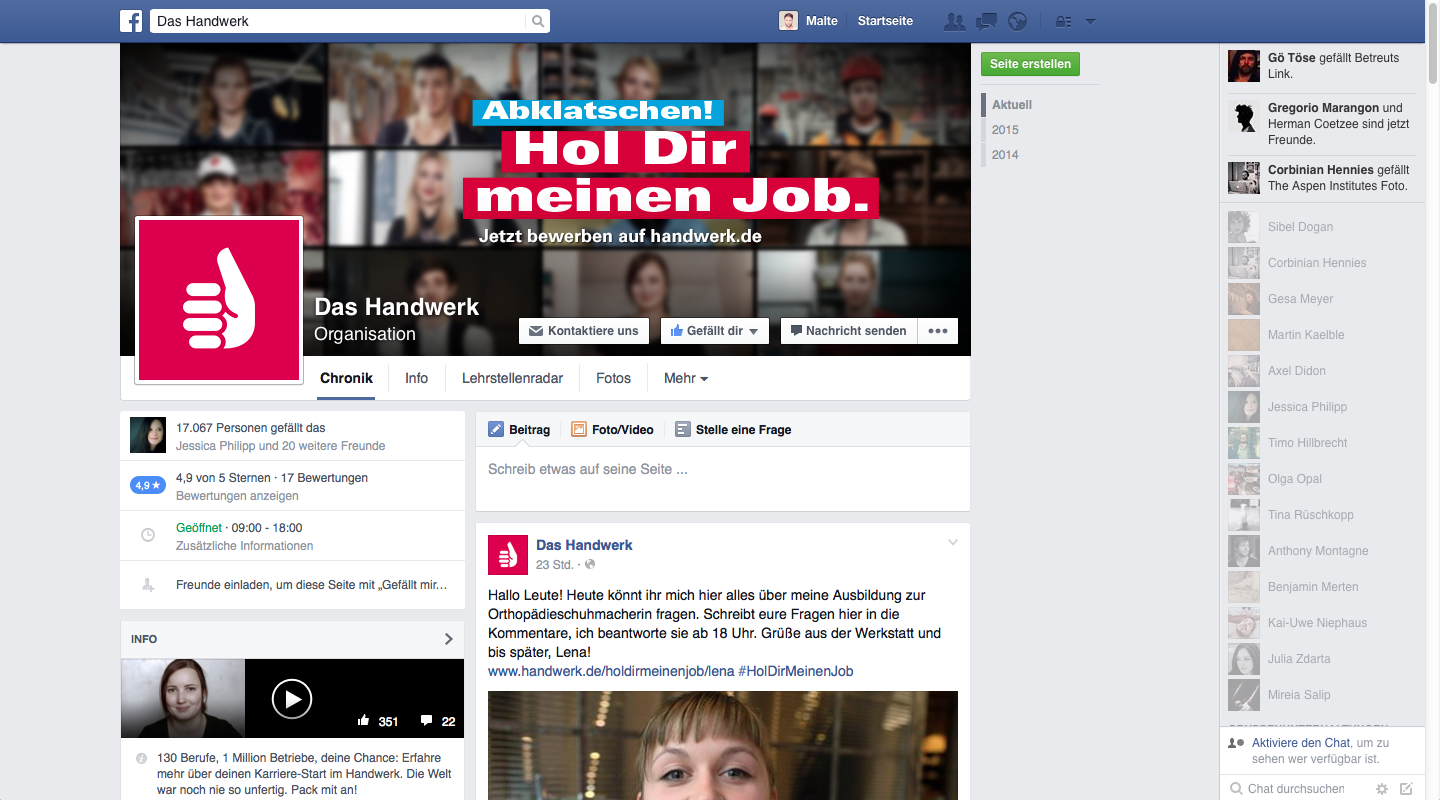Click the post public audience globe icon
The width and height of the screenshot is (1440, 800).
tap(590, 565)
